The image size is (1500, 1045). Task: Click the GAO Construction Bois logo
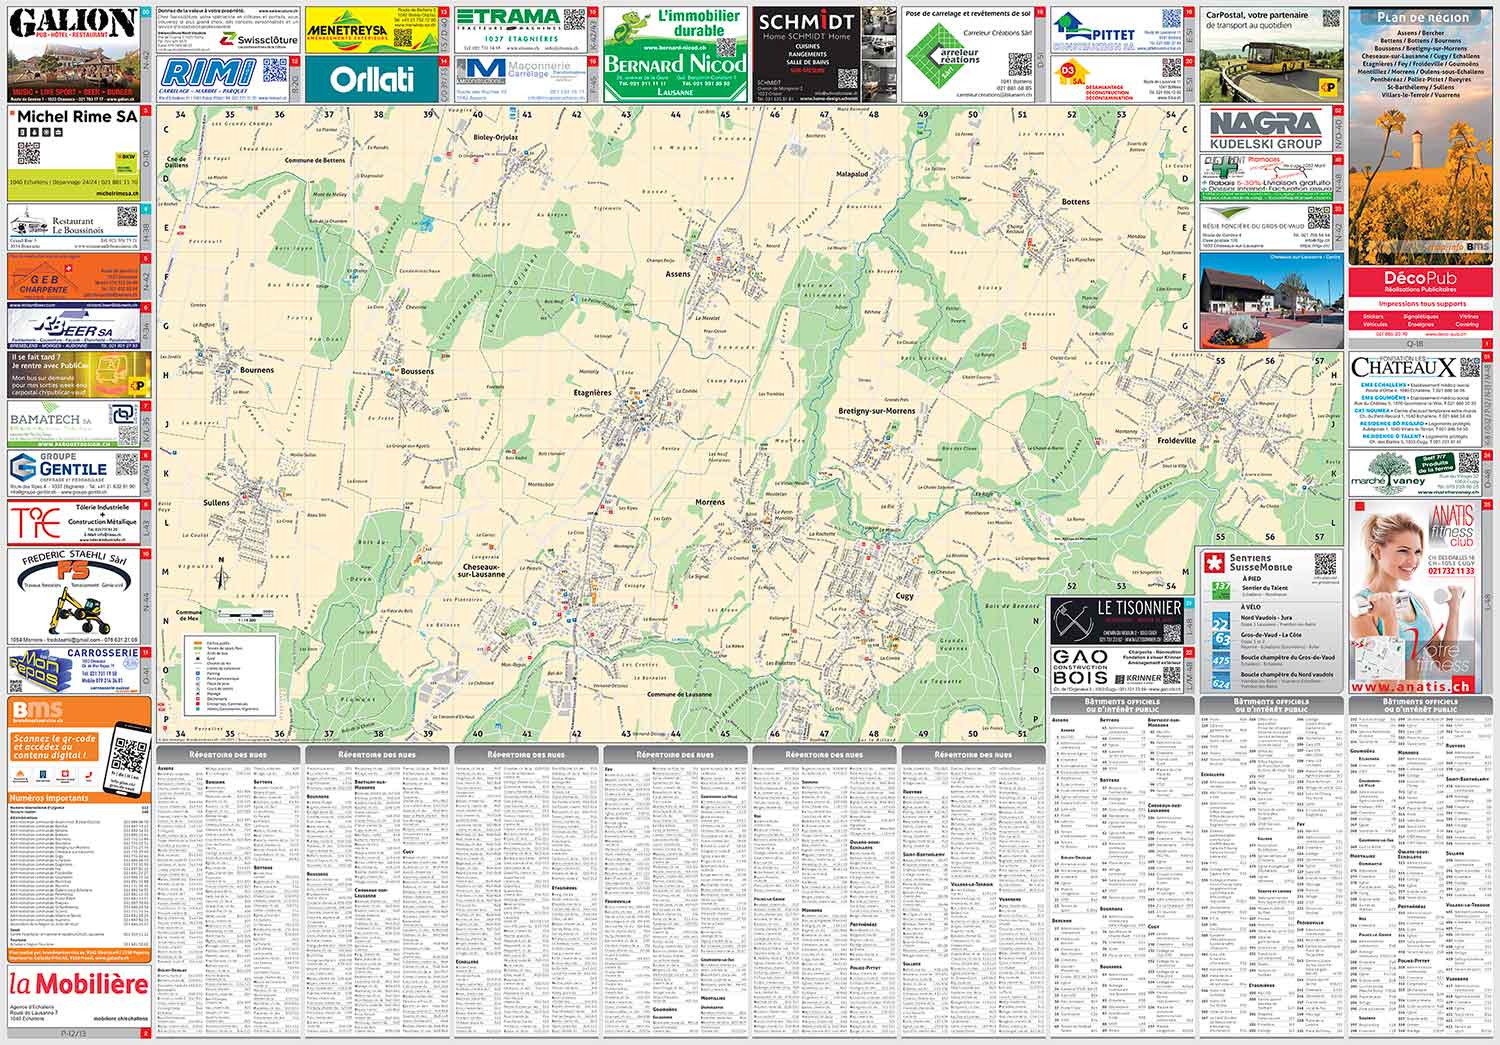coord(1080,668)
